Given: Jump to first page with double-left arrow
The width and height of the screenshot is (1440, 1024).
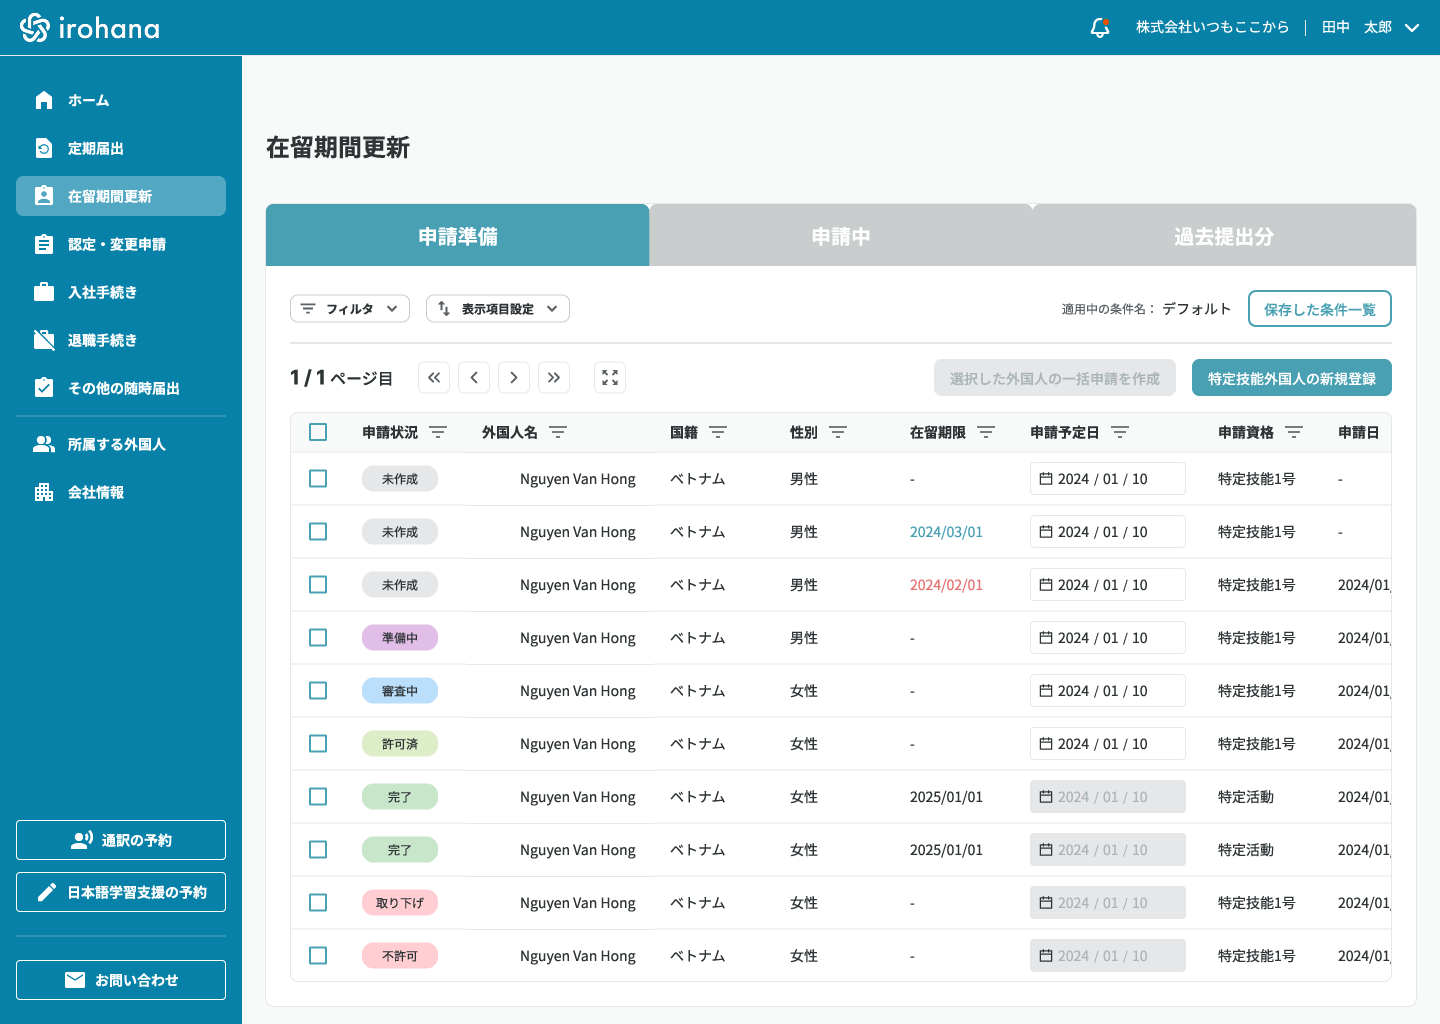Looking at the screenshot, I should click(x=434, y=378).
